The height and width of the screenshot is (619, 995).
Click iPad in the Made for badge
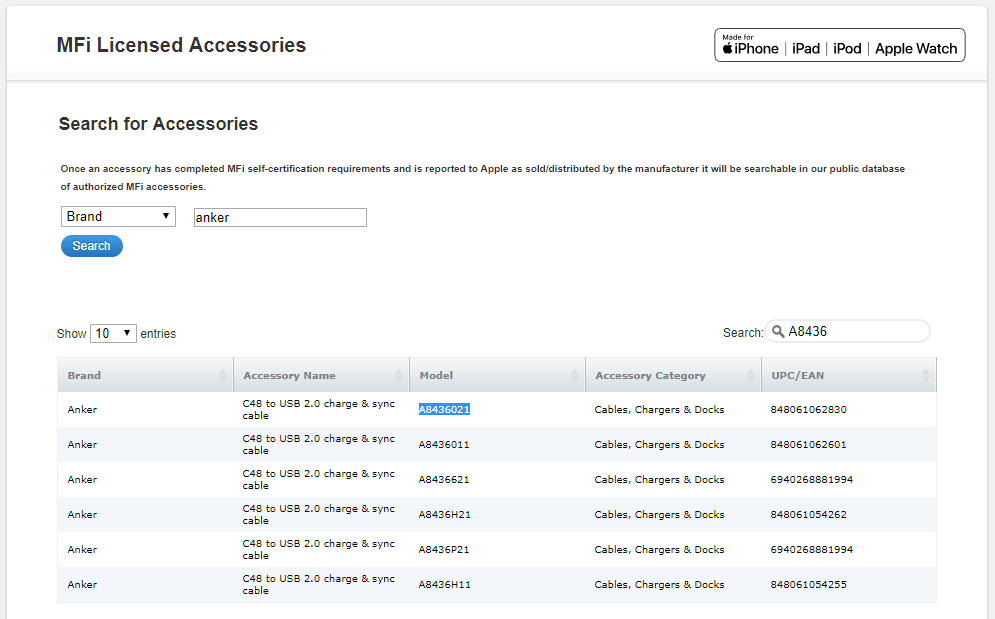coord(806,49)
